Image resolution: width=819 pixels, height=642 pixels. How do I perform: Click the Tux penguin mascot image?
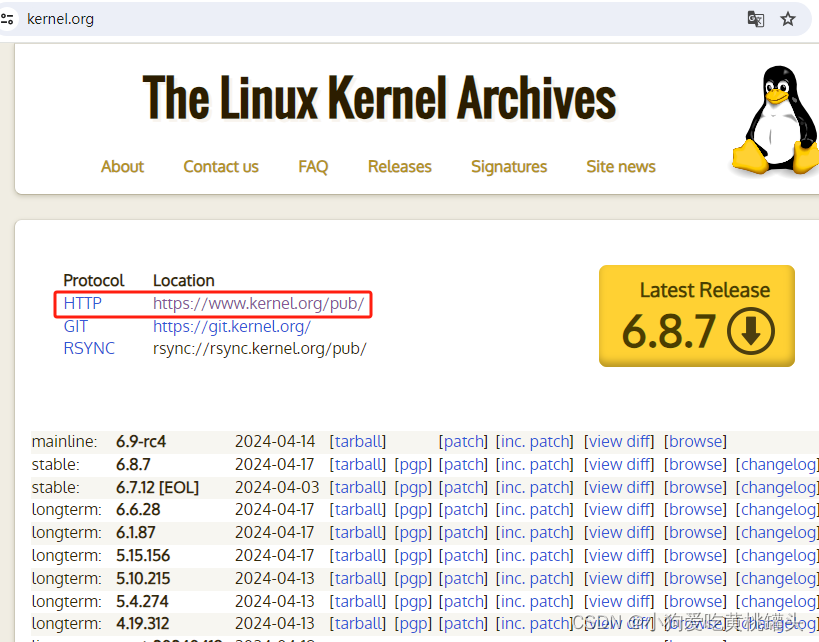777,120
